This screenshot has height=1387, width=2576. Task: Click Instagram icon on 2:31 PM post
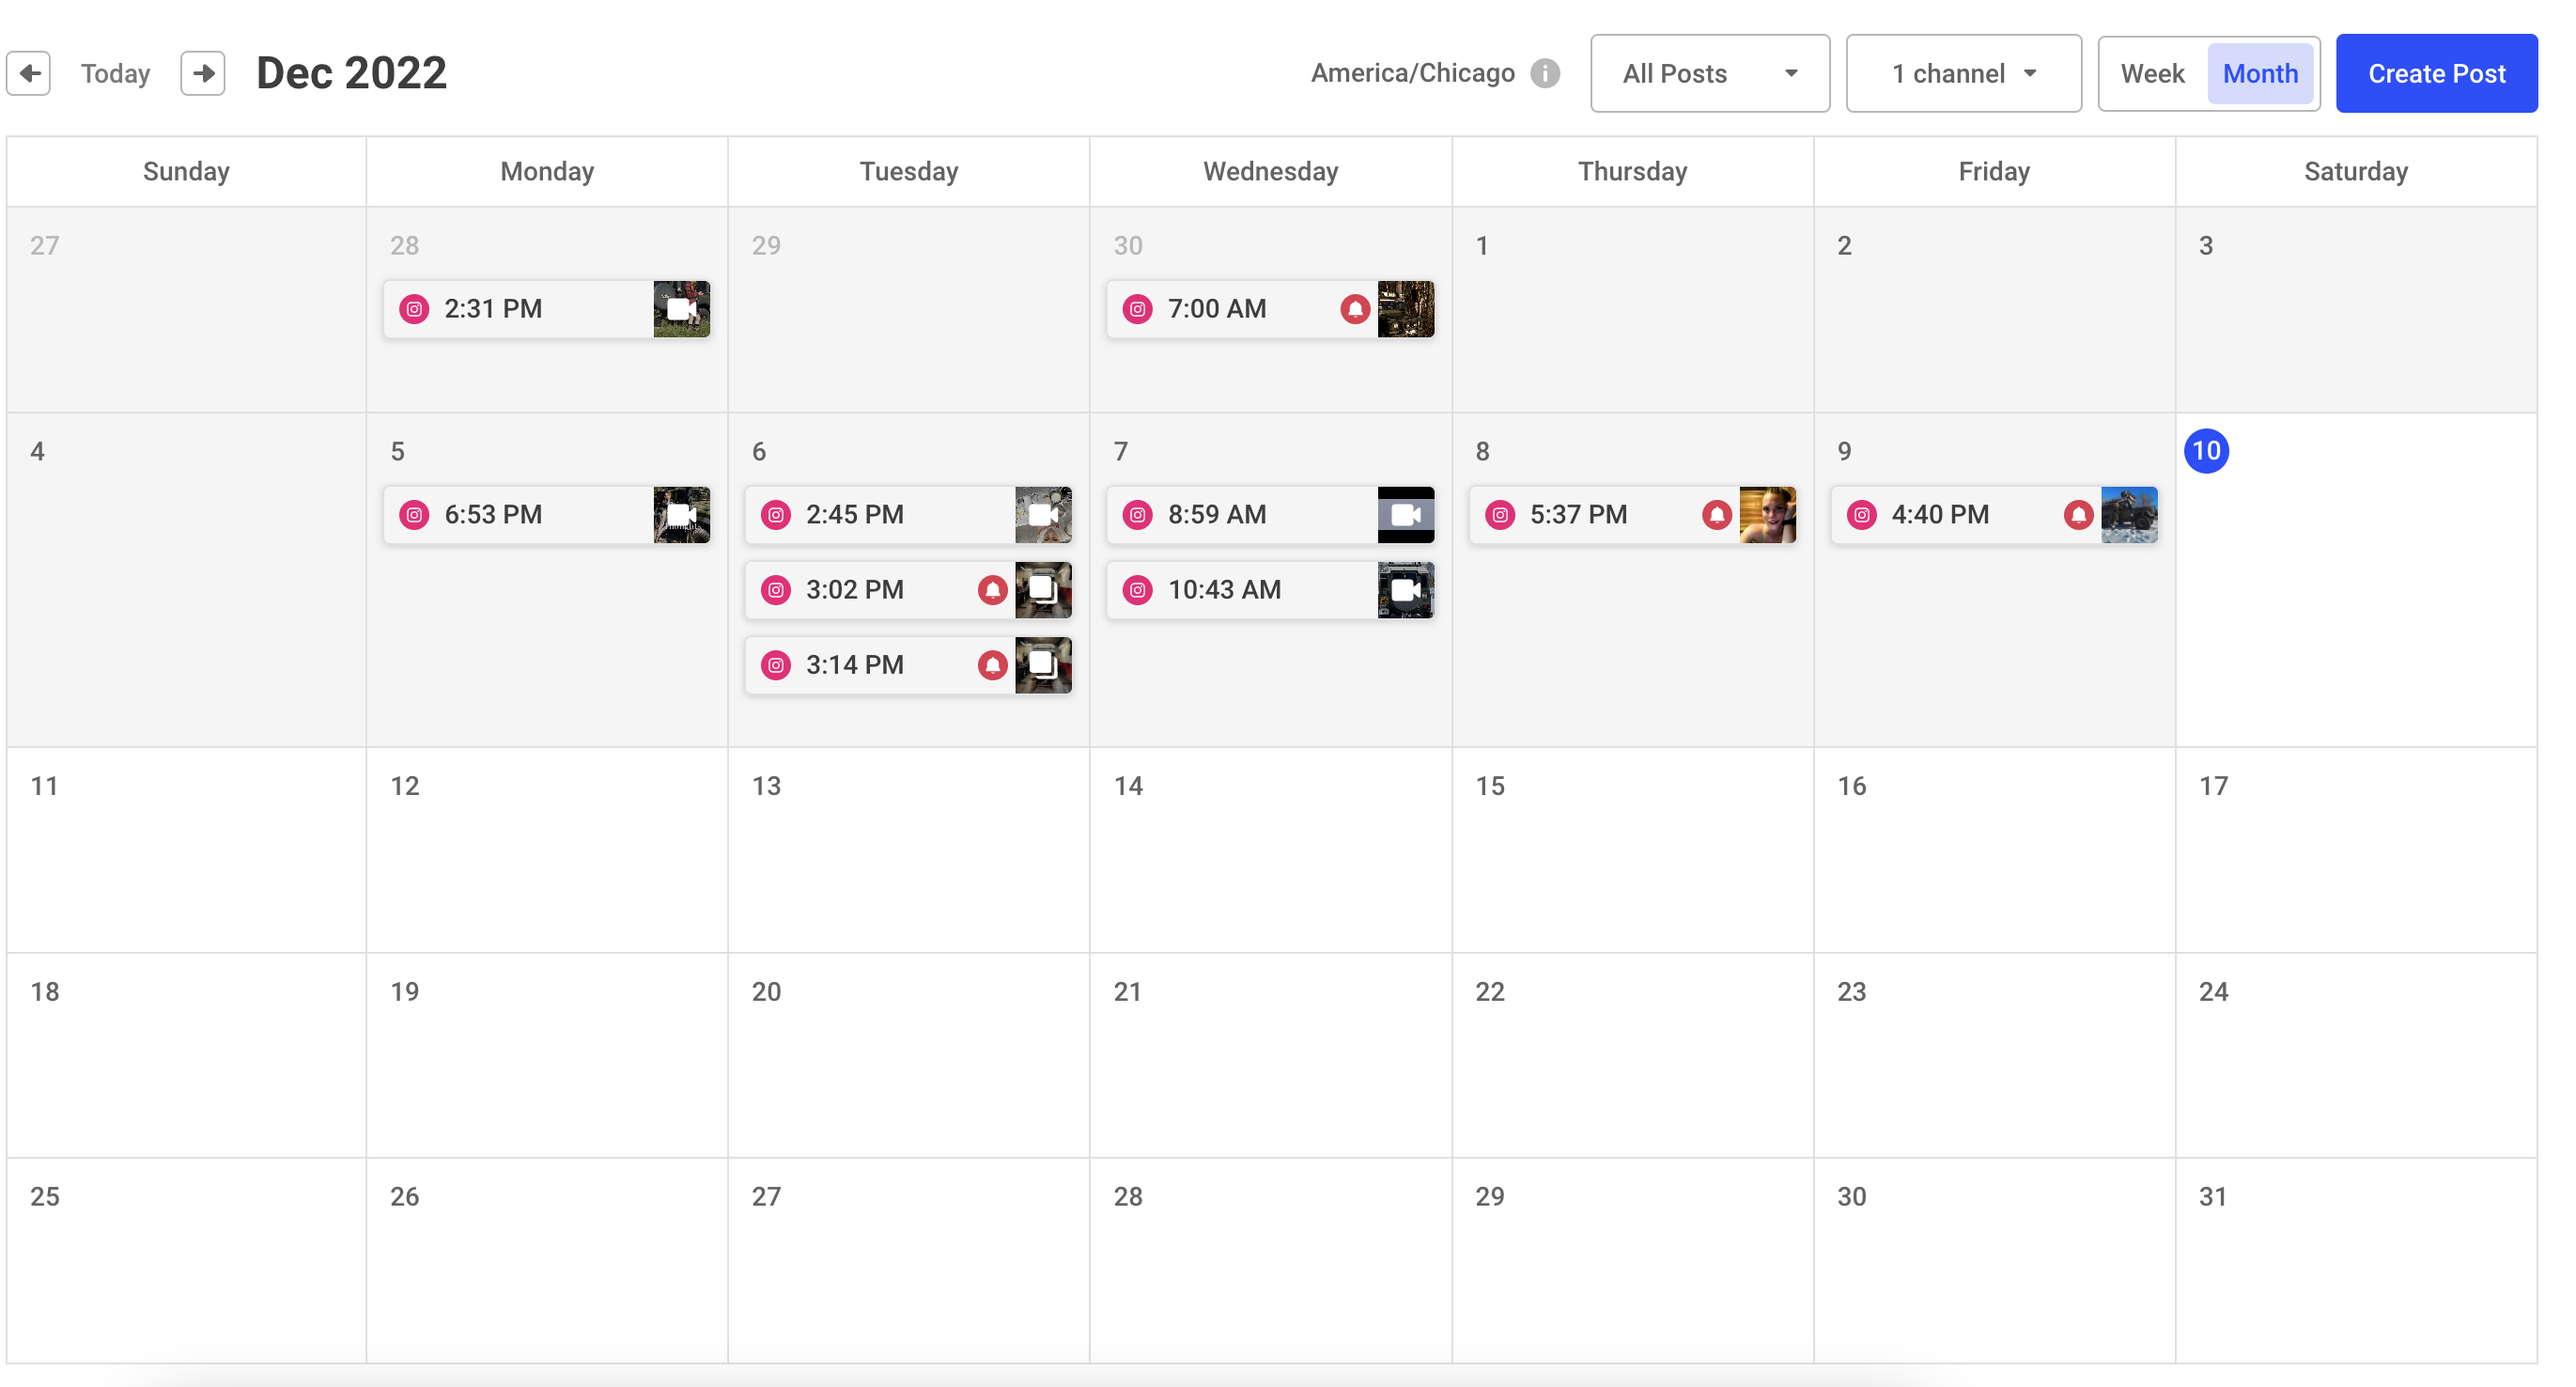(414, 309)
